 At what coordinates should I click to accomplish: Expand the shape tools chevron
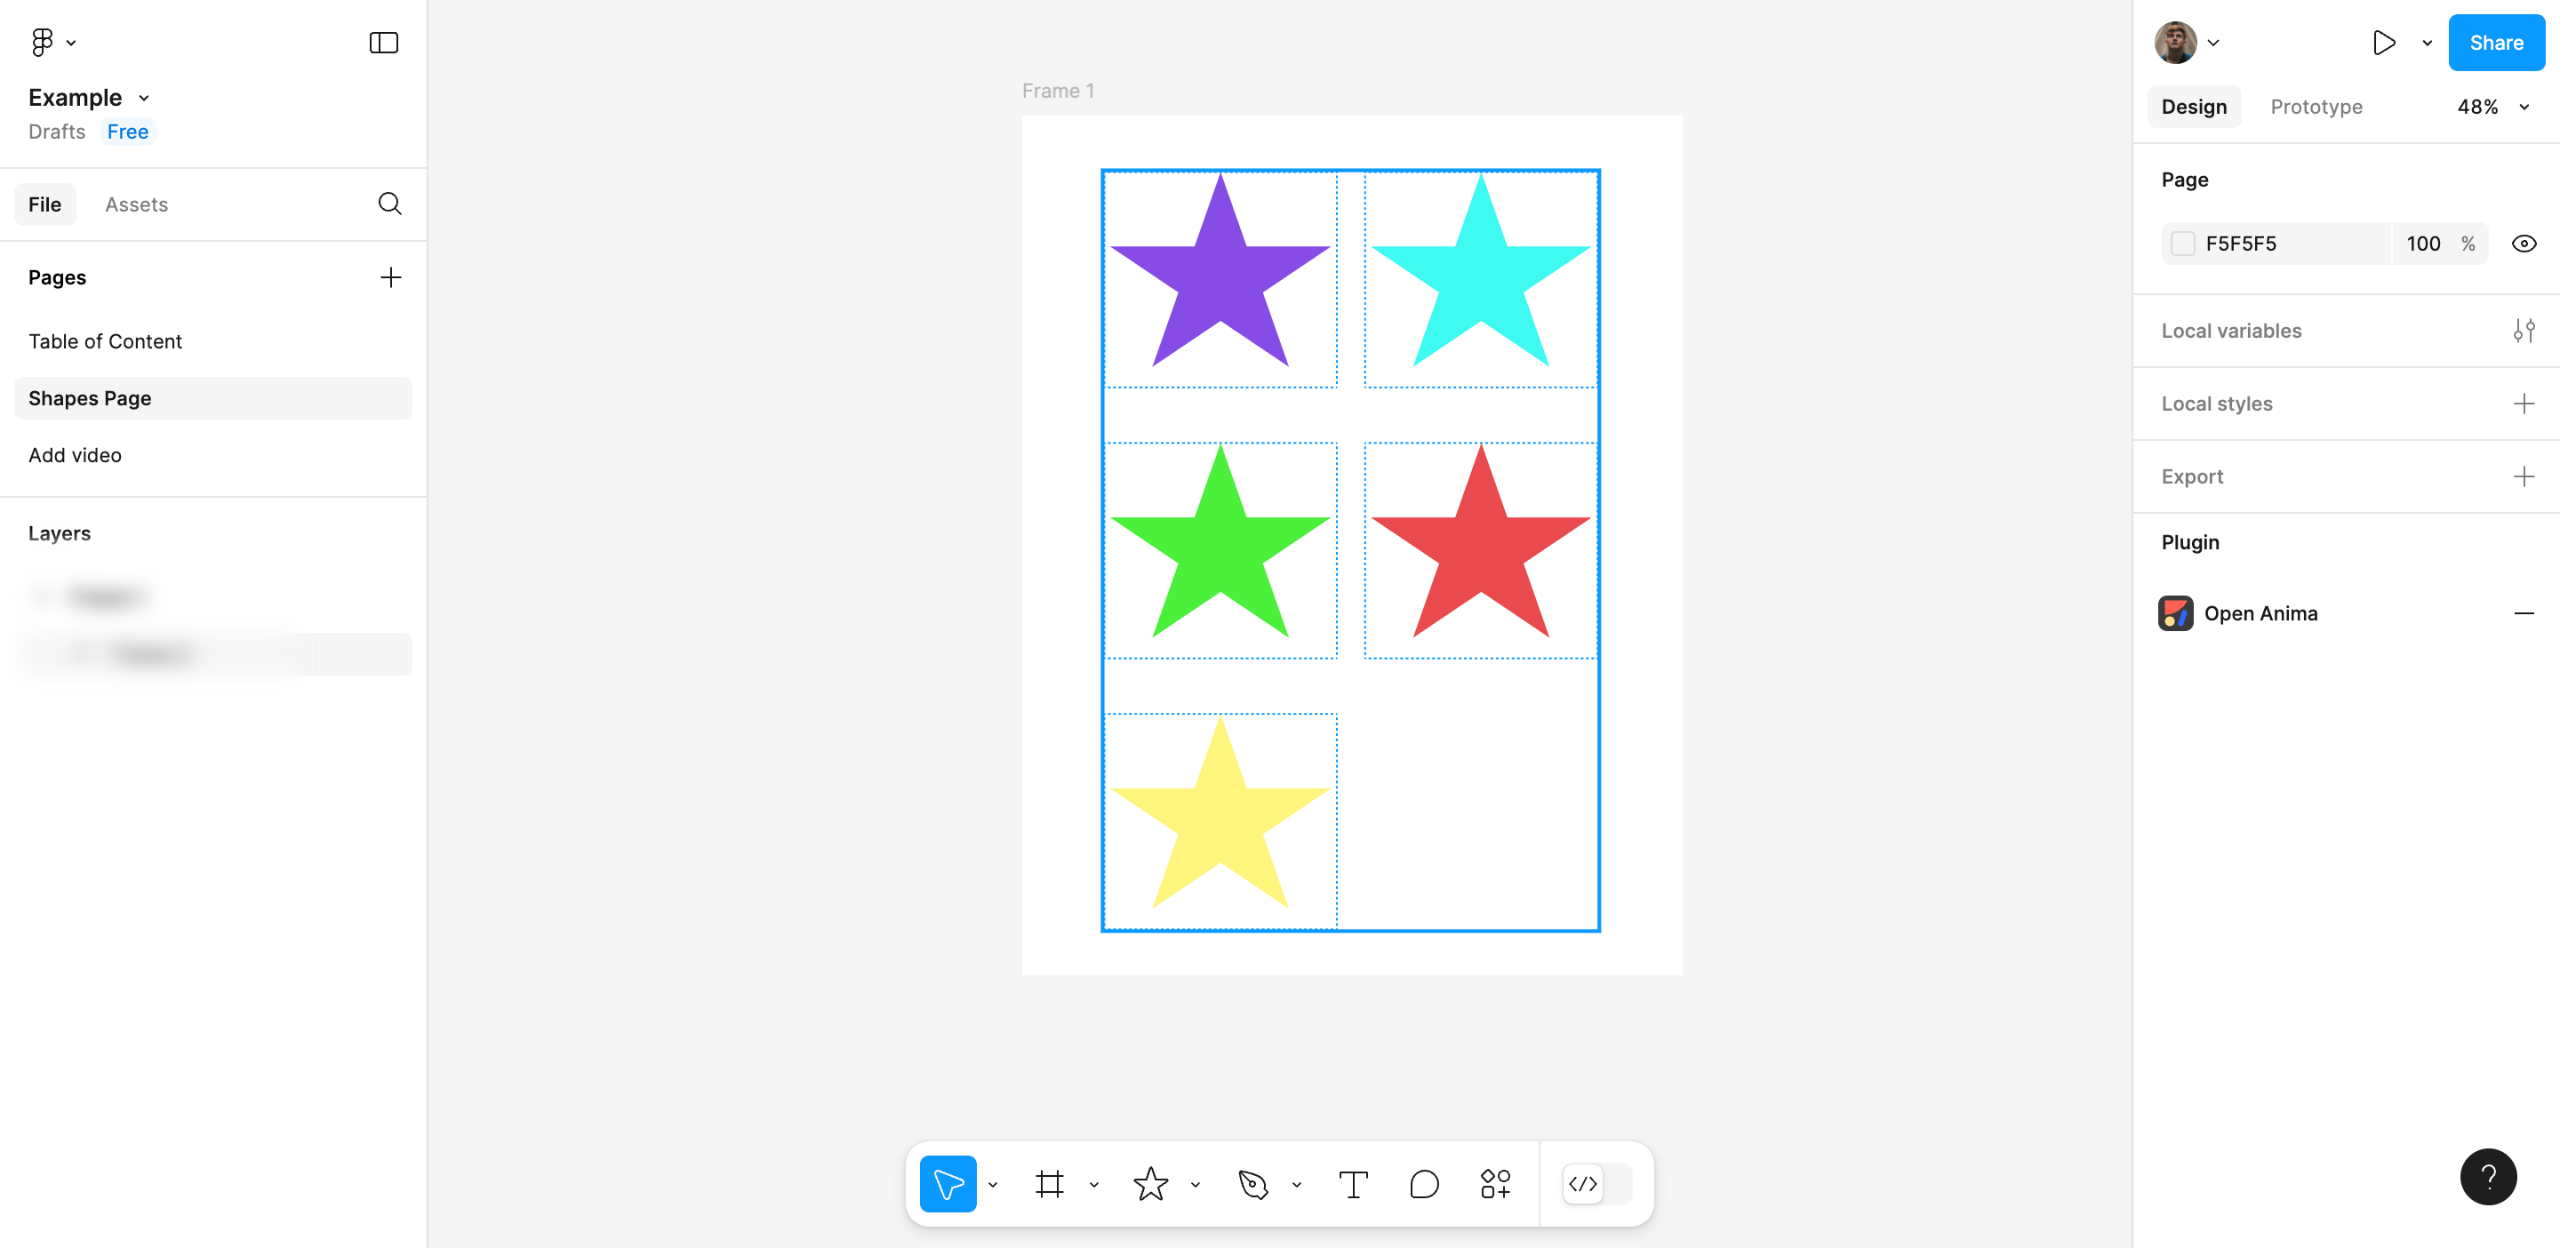tap(1195, 1185)
